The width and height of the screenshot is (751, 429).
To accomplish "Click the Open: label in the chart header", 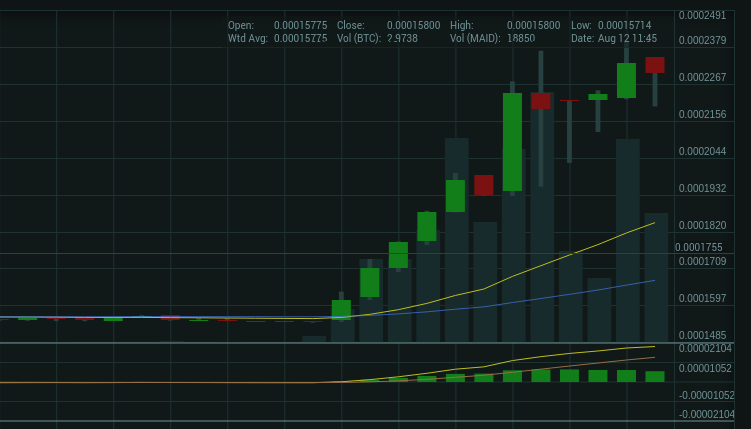I will [241, 25].
